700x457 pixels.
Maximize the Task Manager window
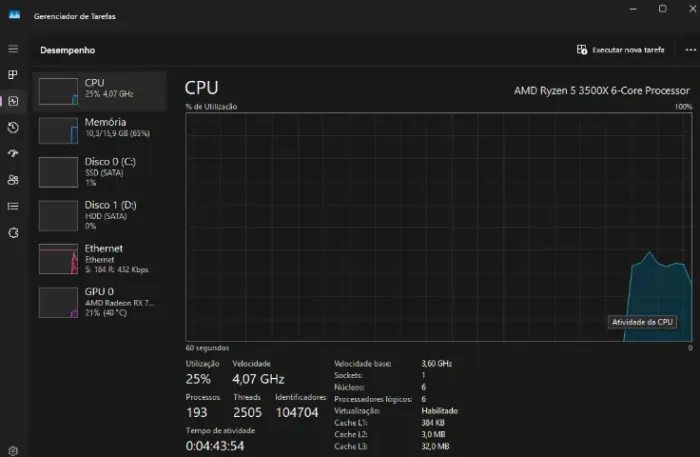(662, 9)
